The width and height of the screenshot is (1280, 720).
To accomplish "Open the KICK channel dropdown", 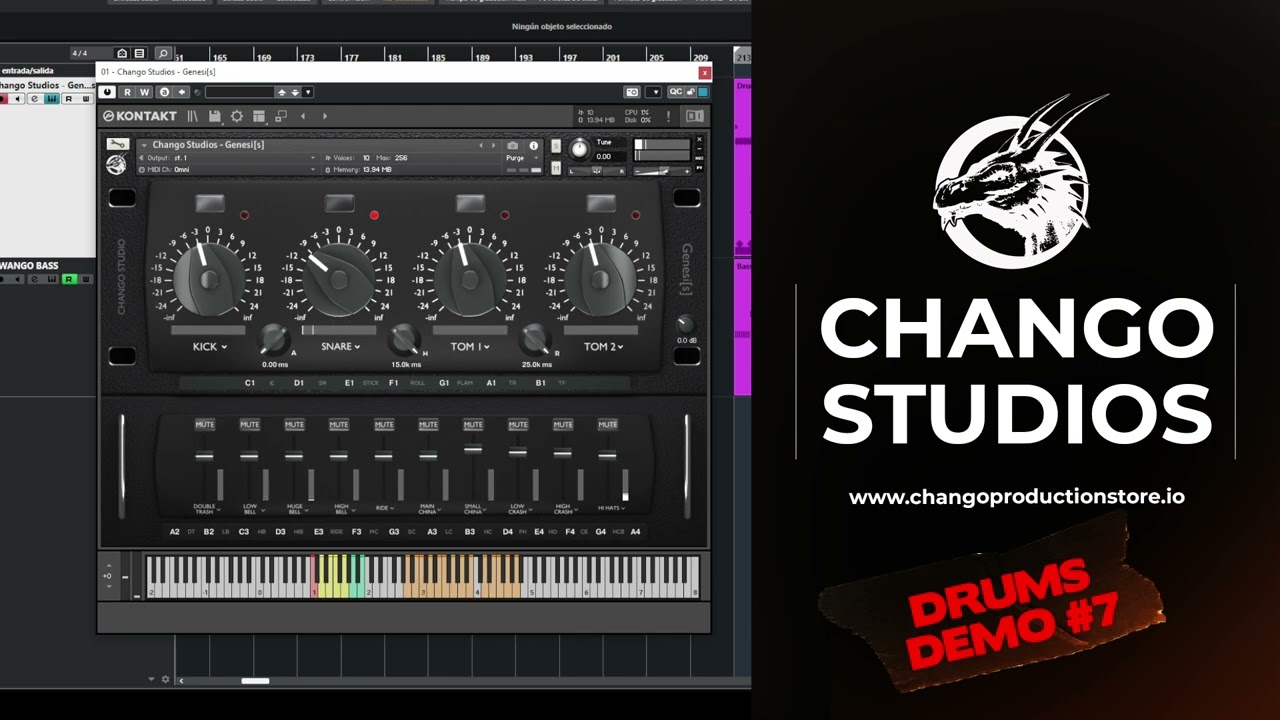I will (210, 347).
